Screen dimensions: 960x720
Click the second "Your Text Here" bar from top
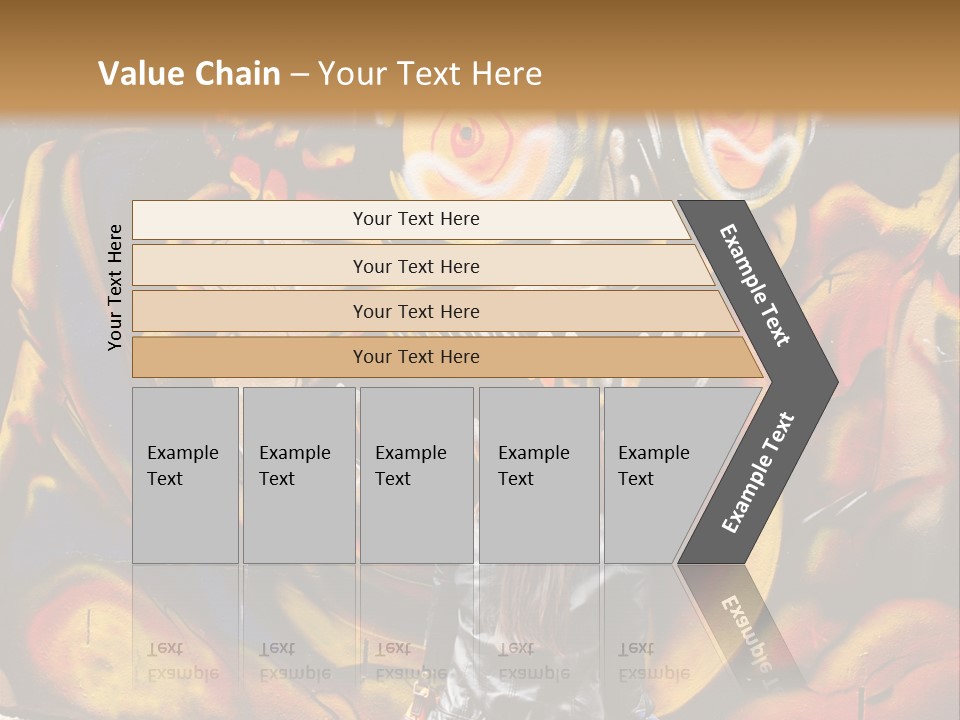(415, 266)
